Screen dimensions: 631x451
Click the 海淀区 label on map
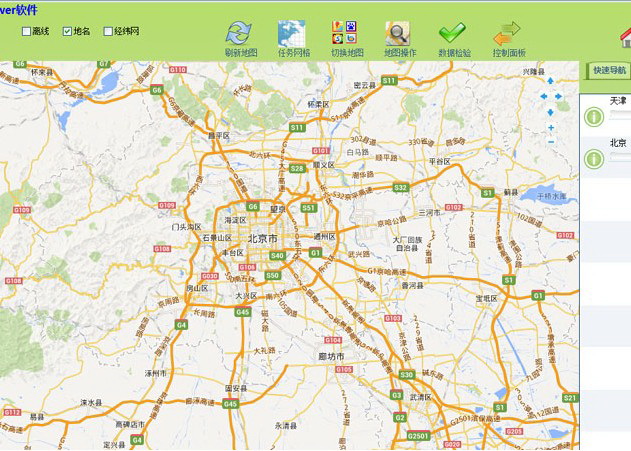coord(235,220)
